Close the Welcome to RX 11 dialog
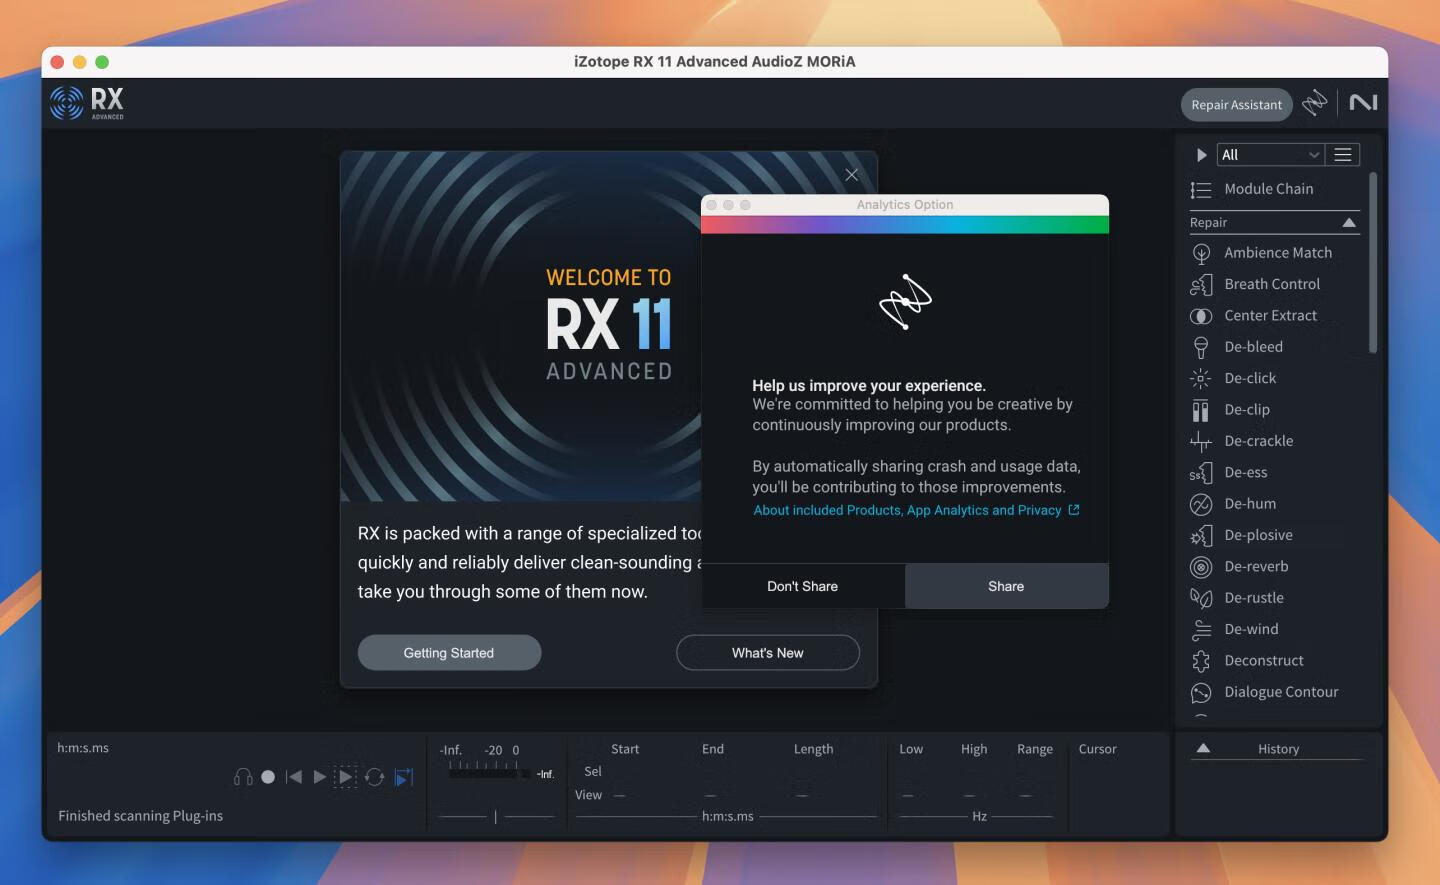Viewport: 1440px width, 885px height. (851, 175)
